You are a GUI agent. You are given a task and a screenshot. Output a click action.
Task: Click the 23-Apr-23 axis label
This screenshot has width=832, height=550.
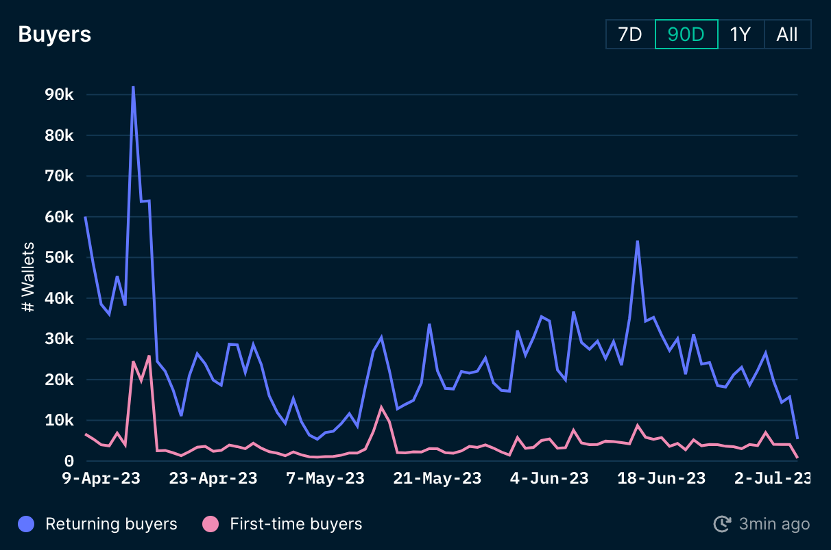click(x=213, y=478)
